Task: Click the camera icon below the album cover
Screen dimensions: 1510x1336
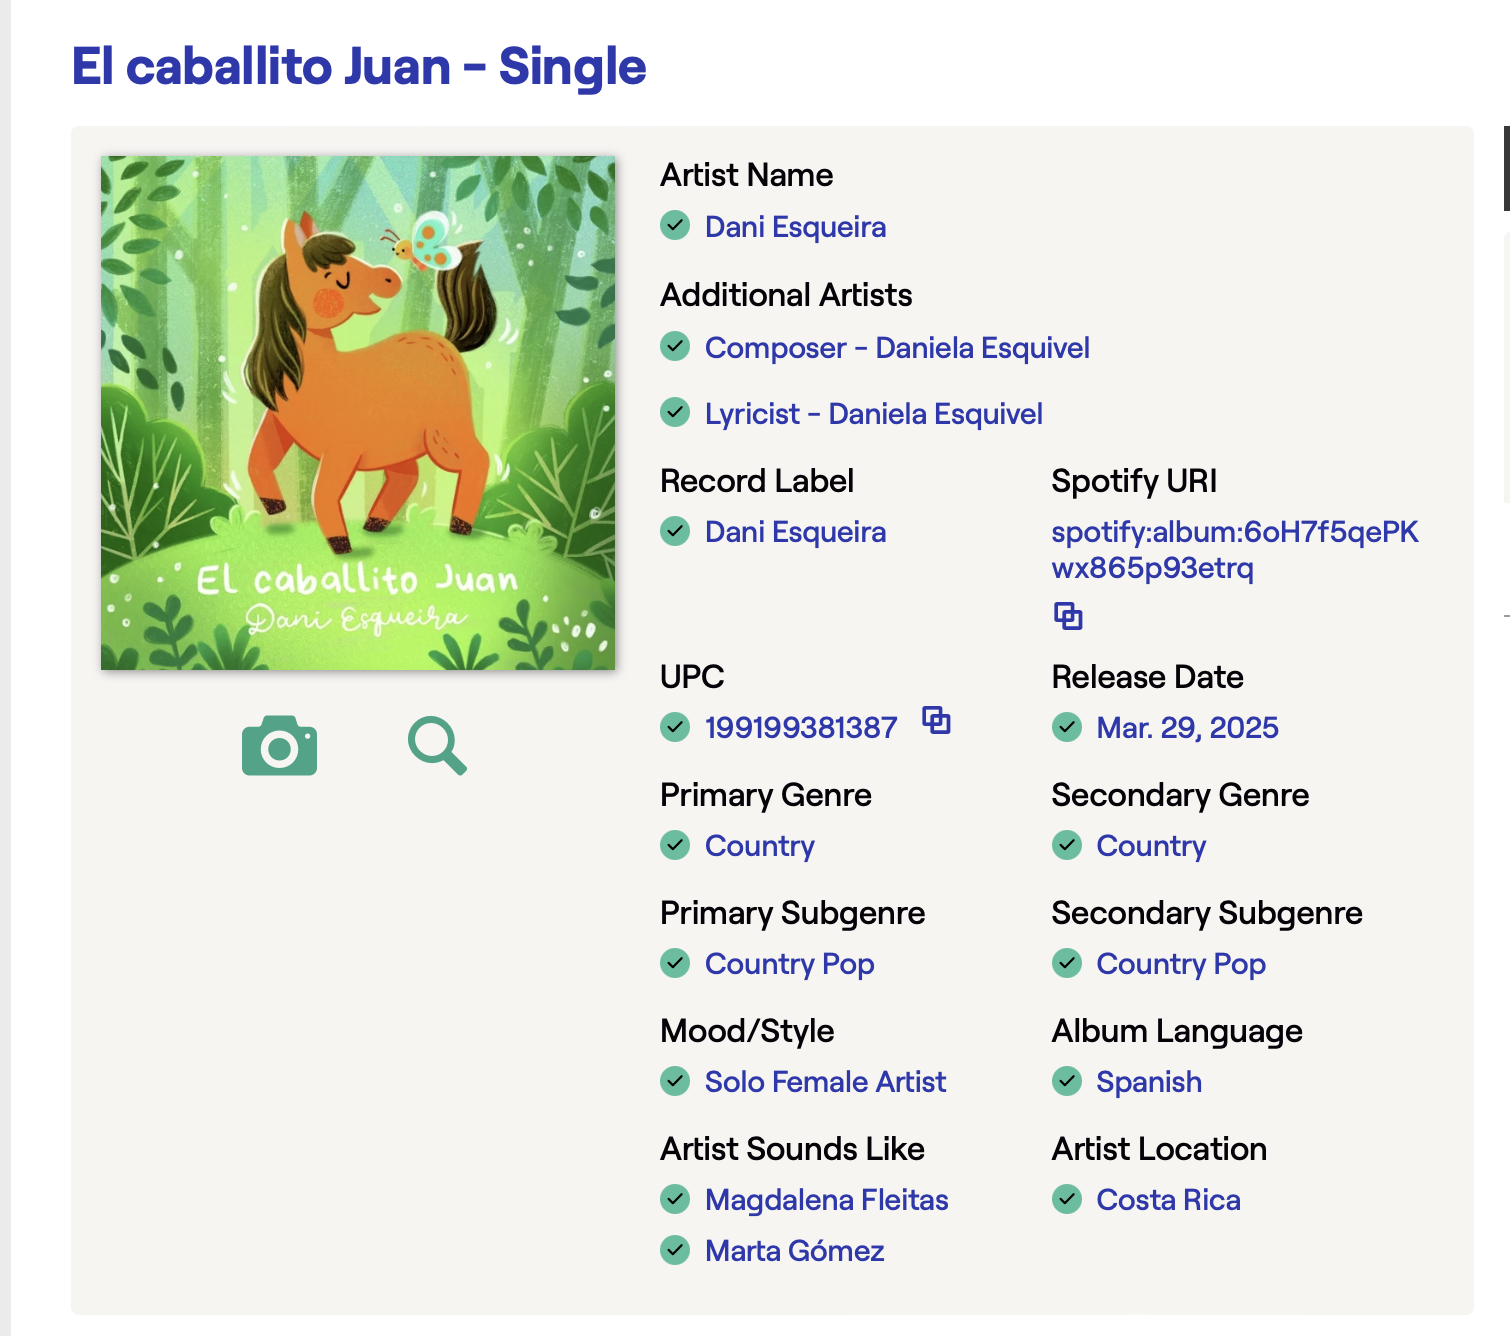Action: (279, 745)
